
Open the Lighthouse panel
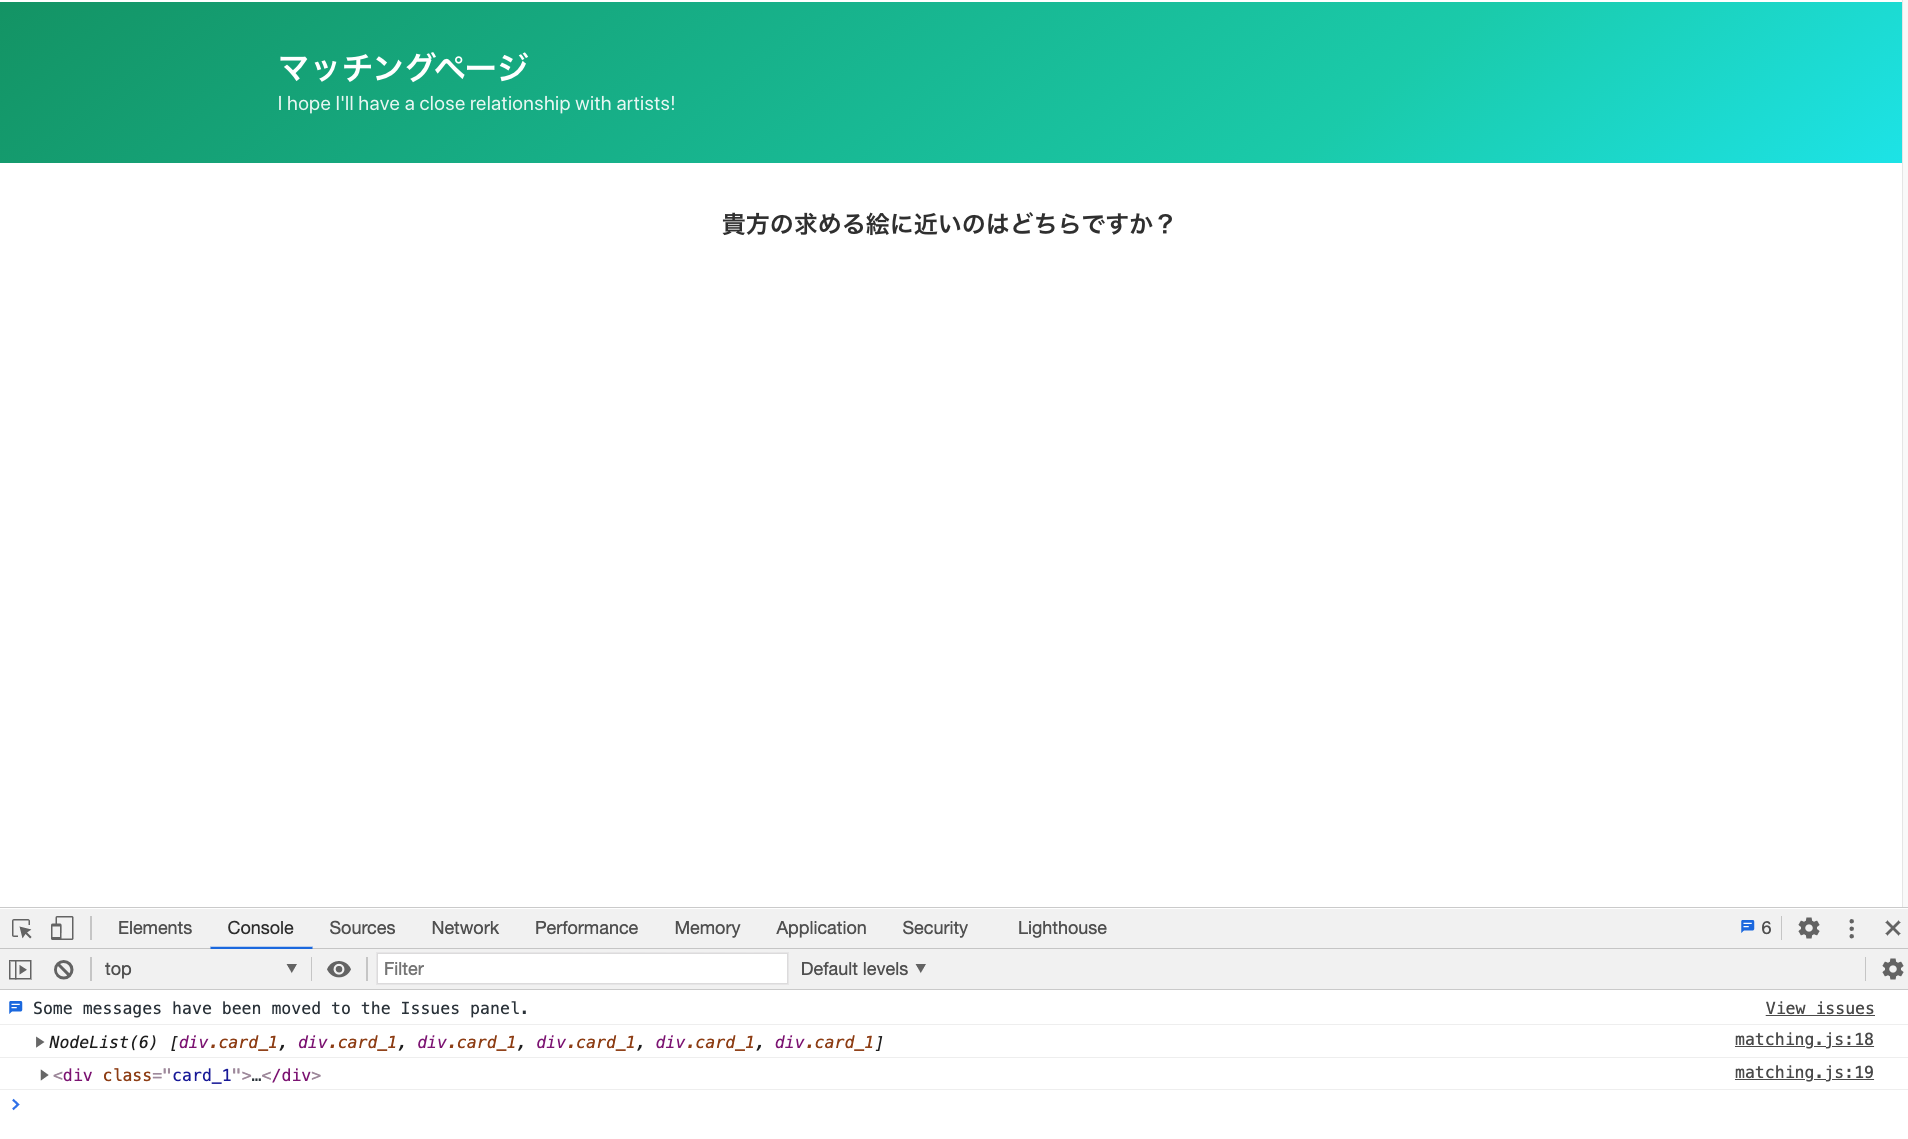[x=1061, y=927]
